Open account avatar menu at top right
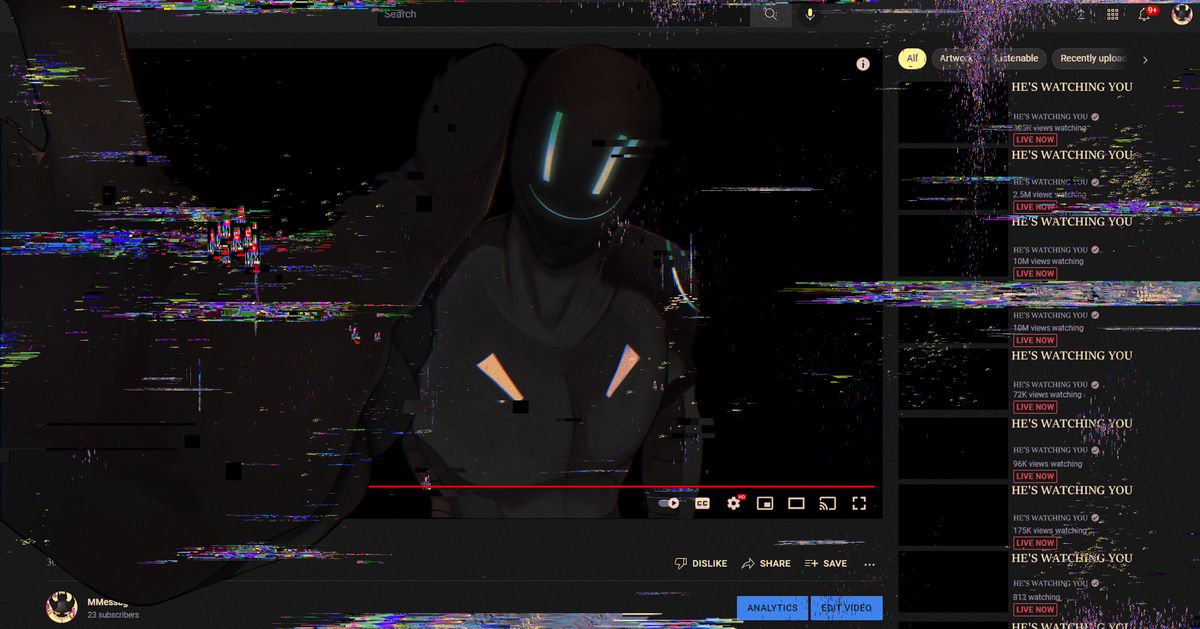Viewport: 1200px width, 629px height. [x=1182, y=14]
